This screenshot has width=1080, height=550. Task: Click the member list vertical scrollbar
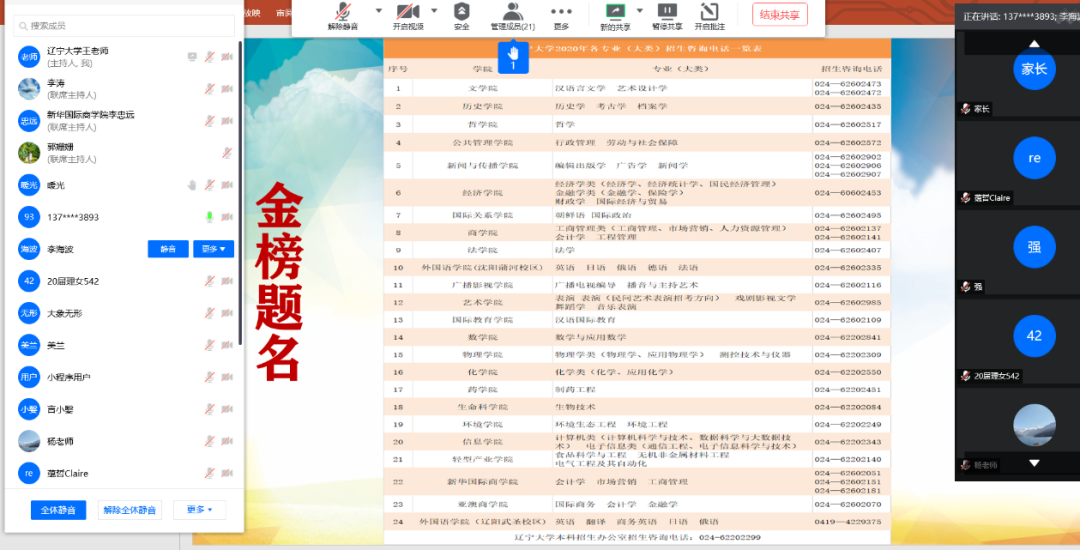(240, 200)
